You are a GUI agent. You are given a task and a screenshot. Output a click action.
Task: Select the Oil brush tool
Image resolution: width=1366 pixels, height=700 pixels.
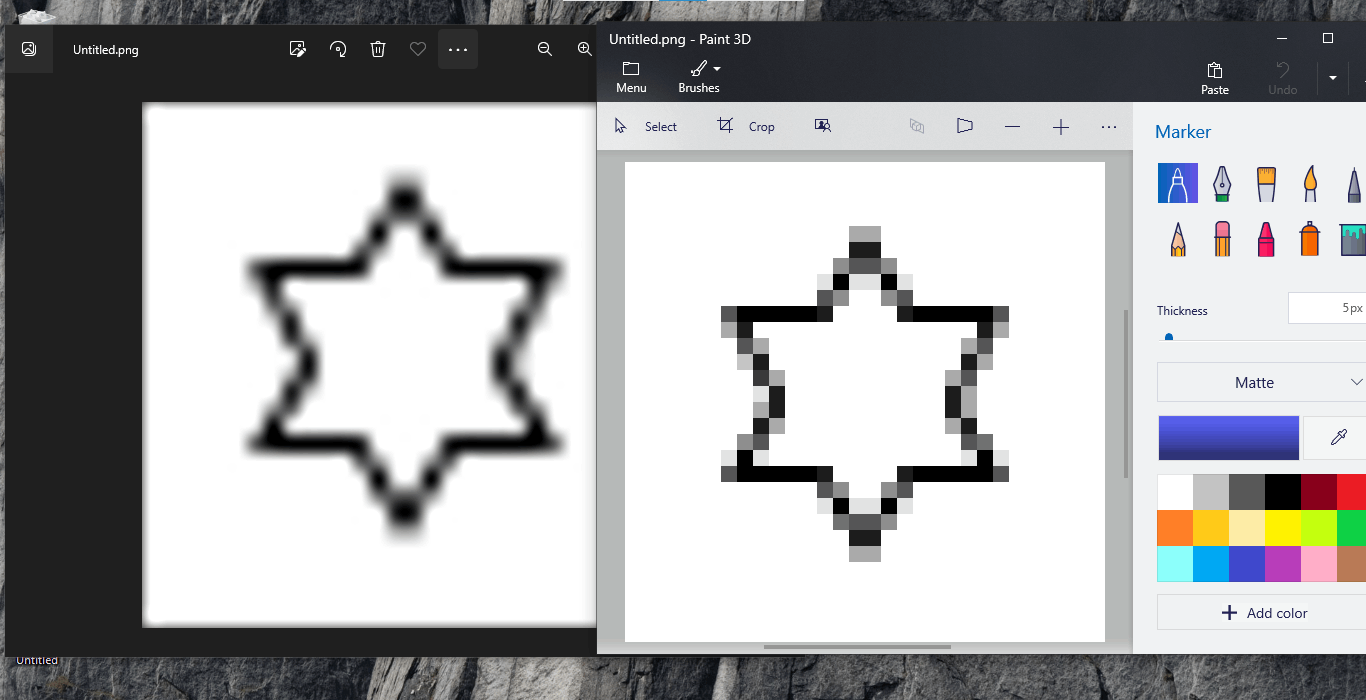pyautogui.click(x=1266, y=183)
